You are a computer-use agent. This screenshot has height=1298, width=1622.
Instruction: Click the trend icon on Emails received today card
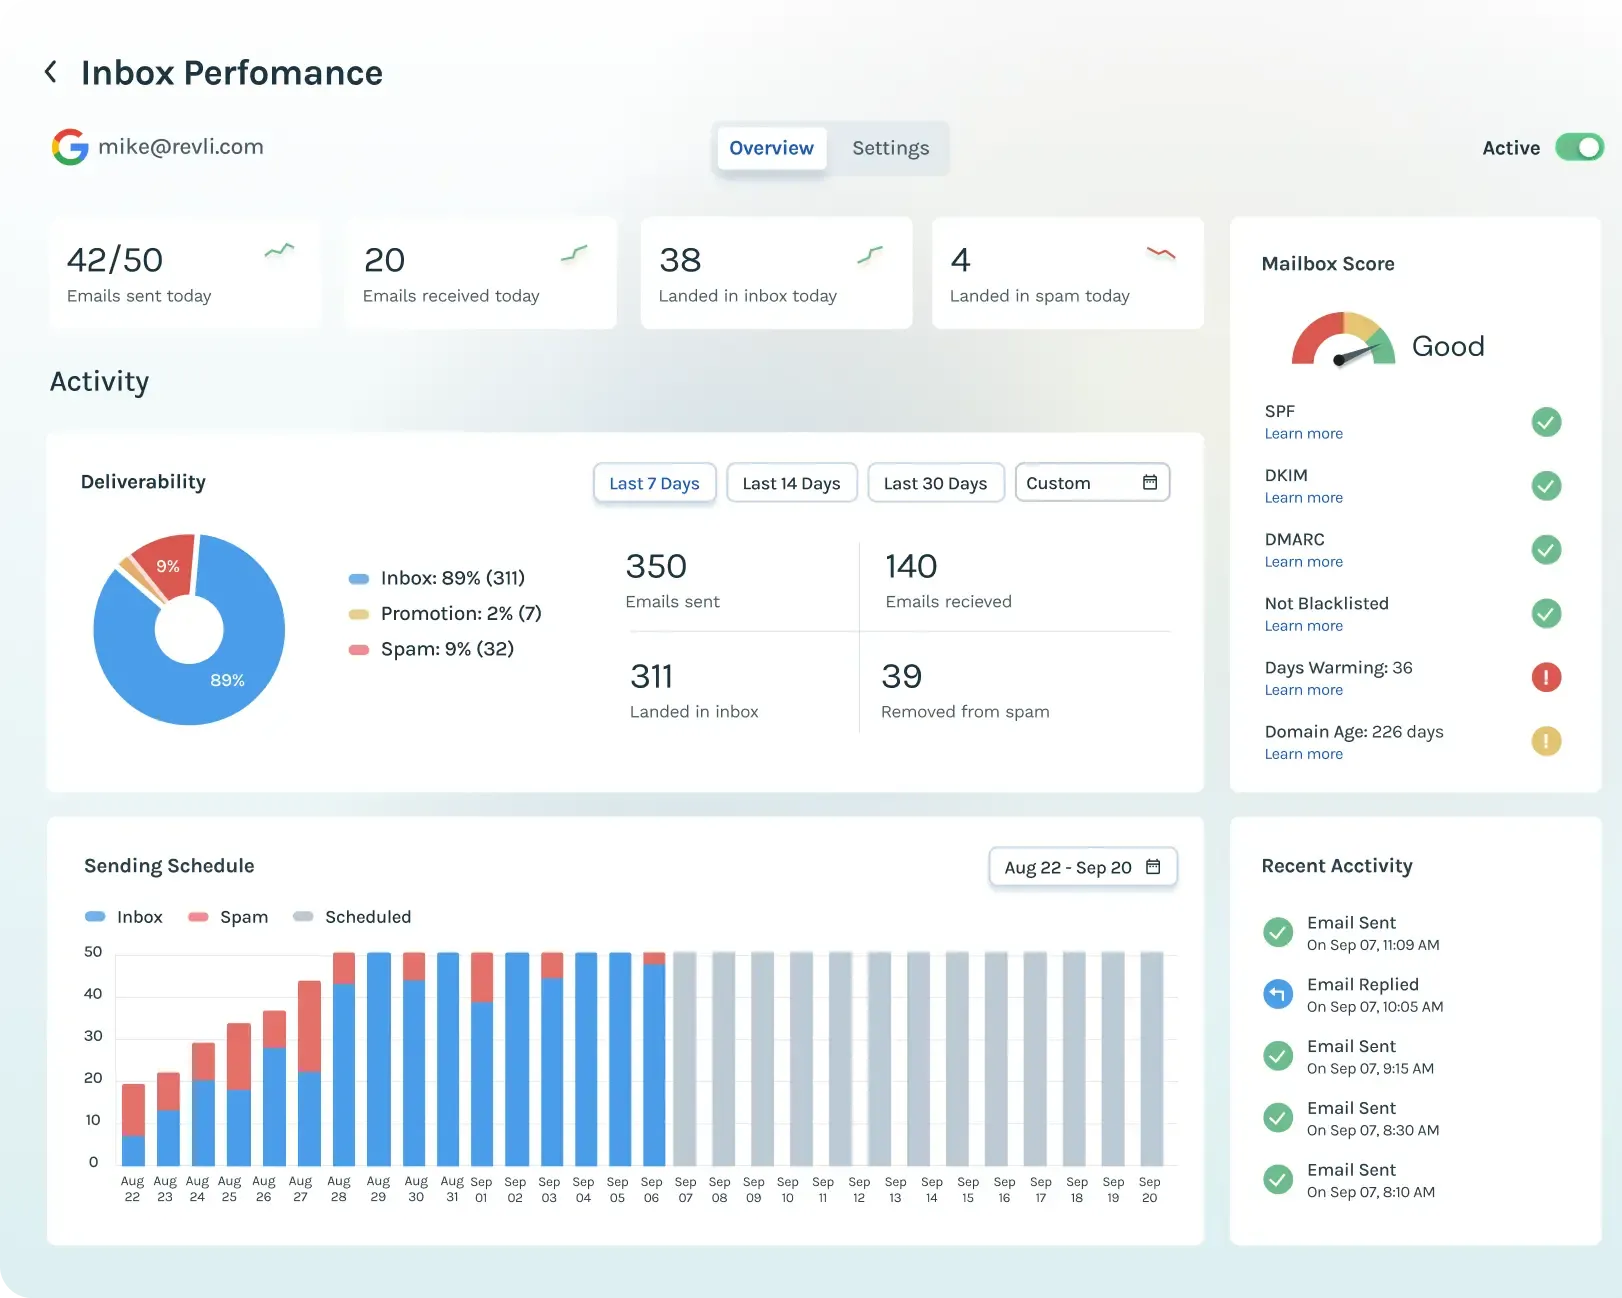[x=574, y=253]
